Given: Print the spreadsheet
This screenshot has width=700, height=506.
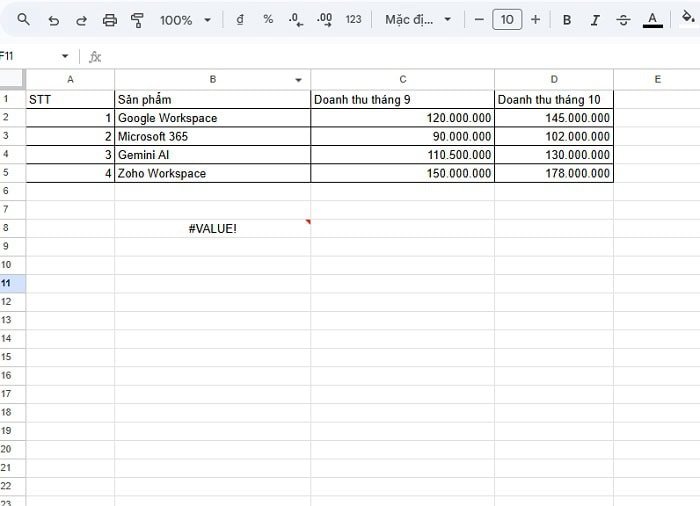Looking at the screenshot, I should point(110,20).
